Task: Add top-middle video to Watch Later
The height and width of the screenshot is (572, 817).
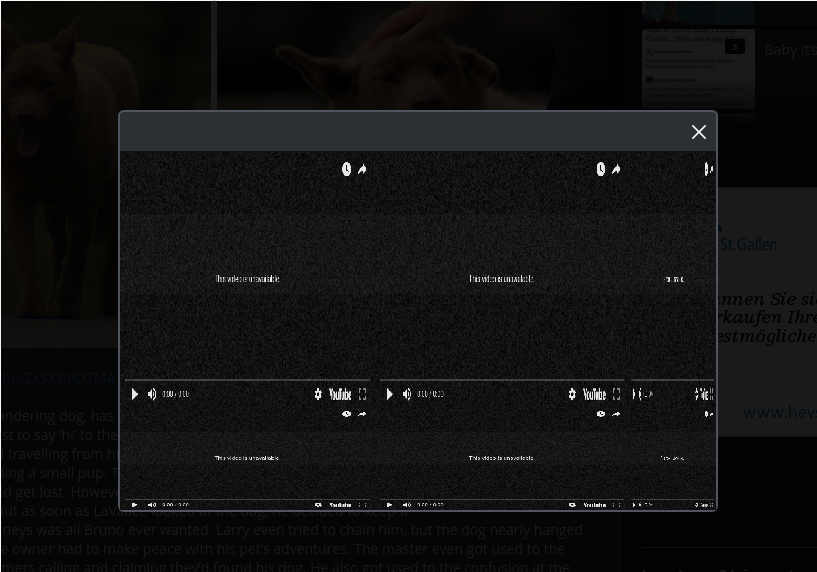Action: click(600, 169)
